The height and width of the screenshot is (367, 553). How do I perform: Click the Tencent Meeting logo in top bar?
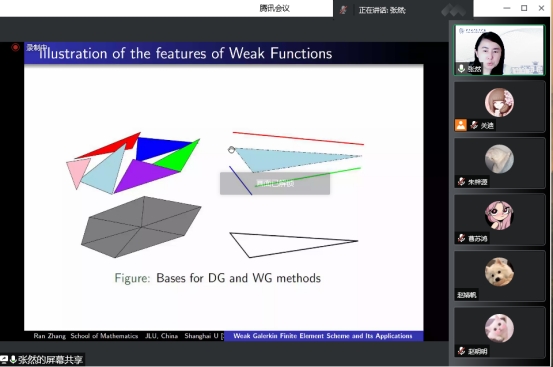coord(453,10)
